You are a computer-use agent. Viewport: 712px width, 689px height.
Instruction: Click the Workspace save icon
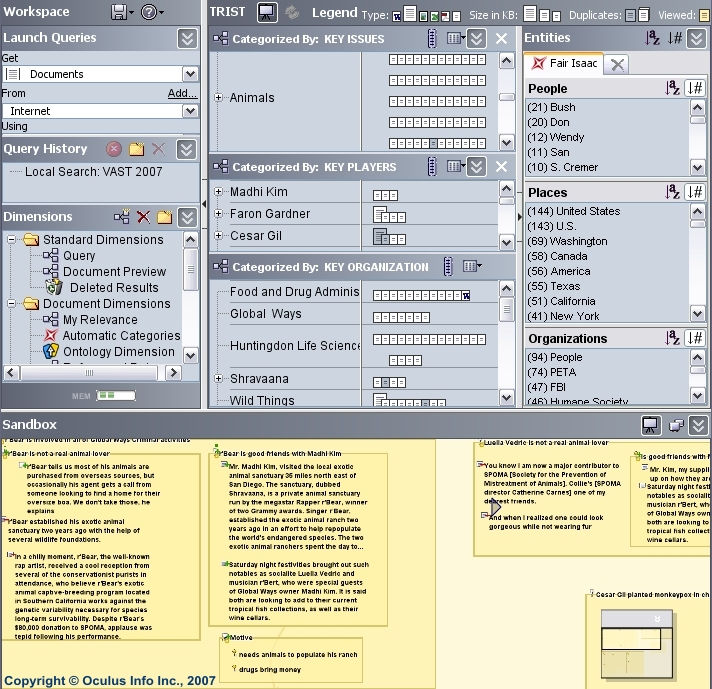click(x=120, y=12)
